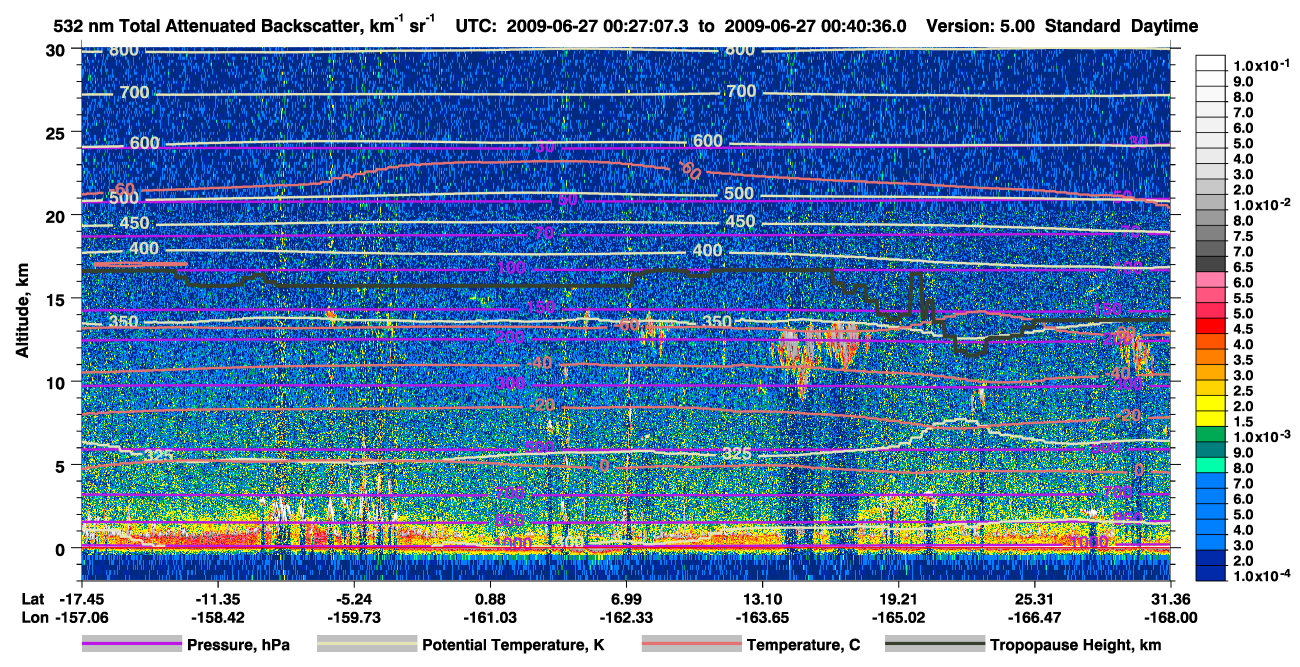Click latitude value 25.31

point(1035,599)
